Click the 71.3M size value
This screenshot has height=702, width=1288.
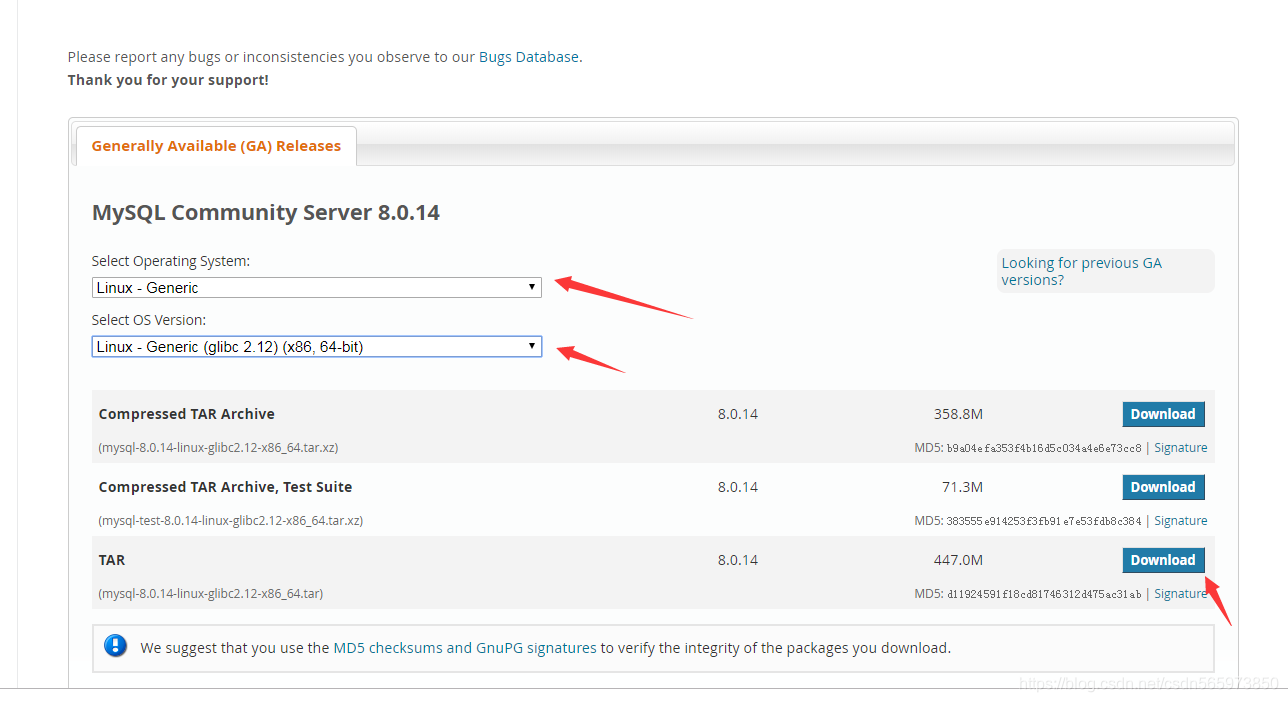click(x=962, y=487)
